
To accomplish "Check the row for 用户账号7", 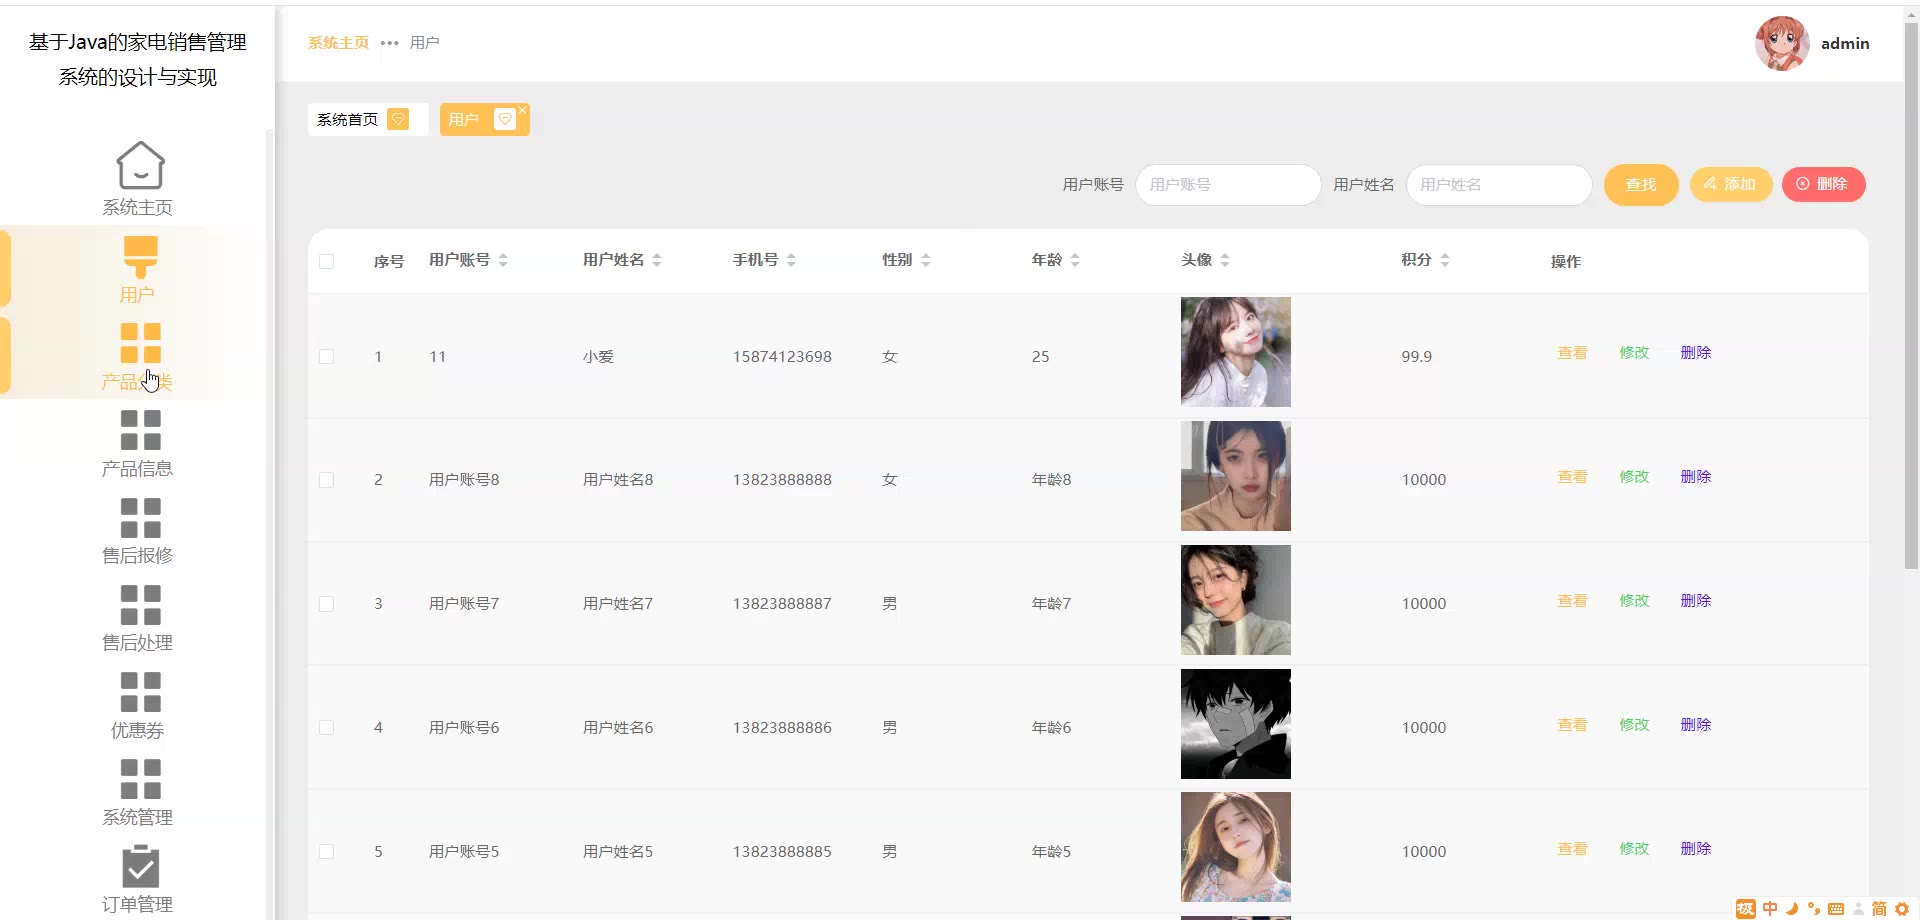I will pos(326,604).
